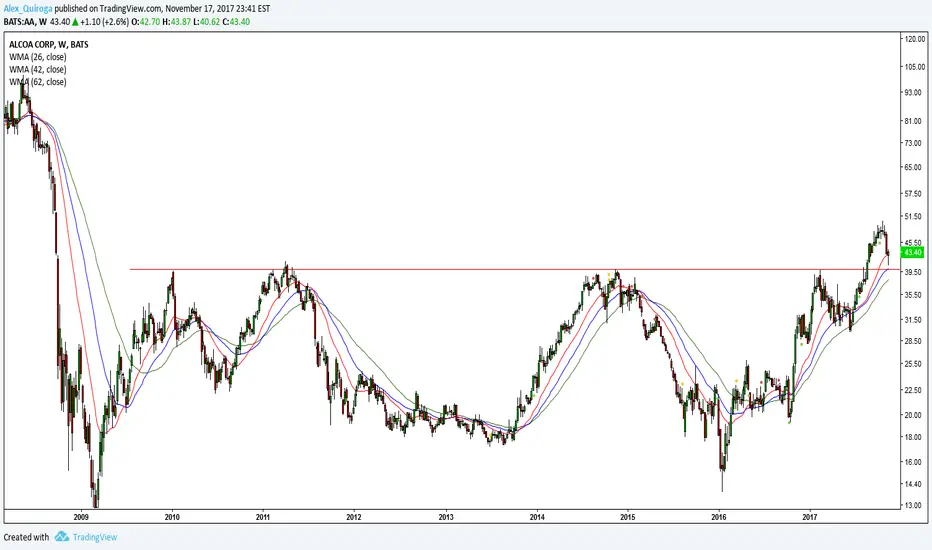The width and height of the screenshot is (932, 550).
Task: Click the 35.50 price axis label
Action: [x=912, y=295]
